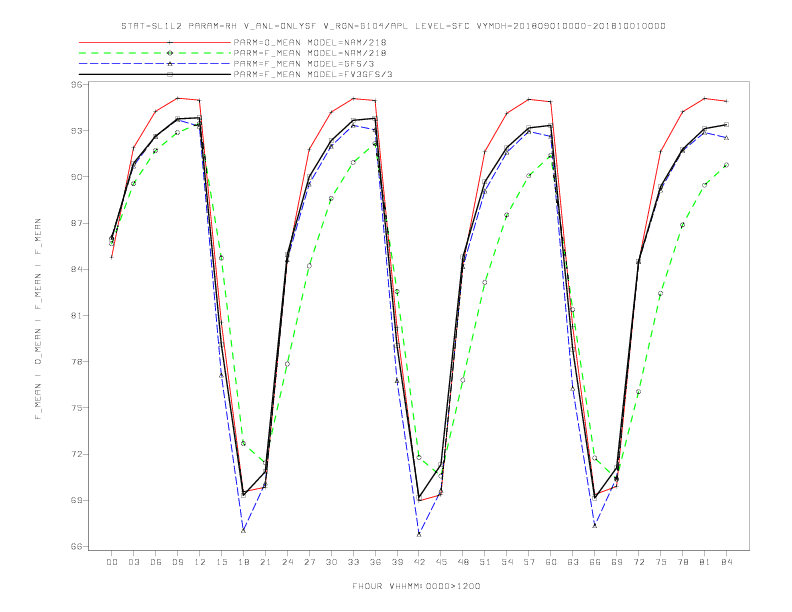792x612 pixels.
Task: Click x-axis forecast hour label 81
Action: pos(705,562)
